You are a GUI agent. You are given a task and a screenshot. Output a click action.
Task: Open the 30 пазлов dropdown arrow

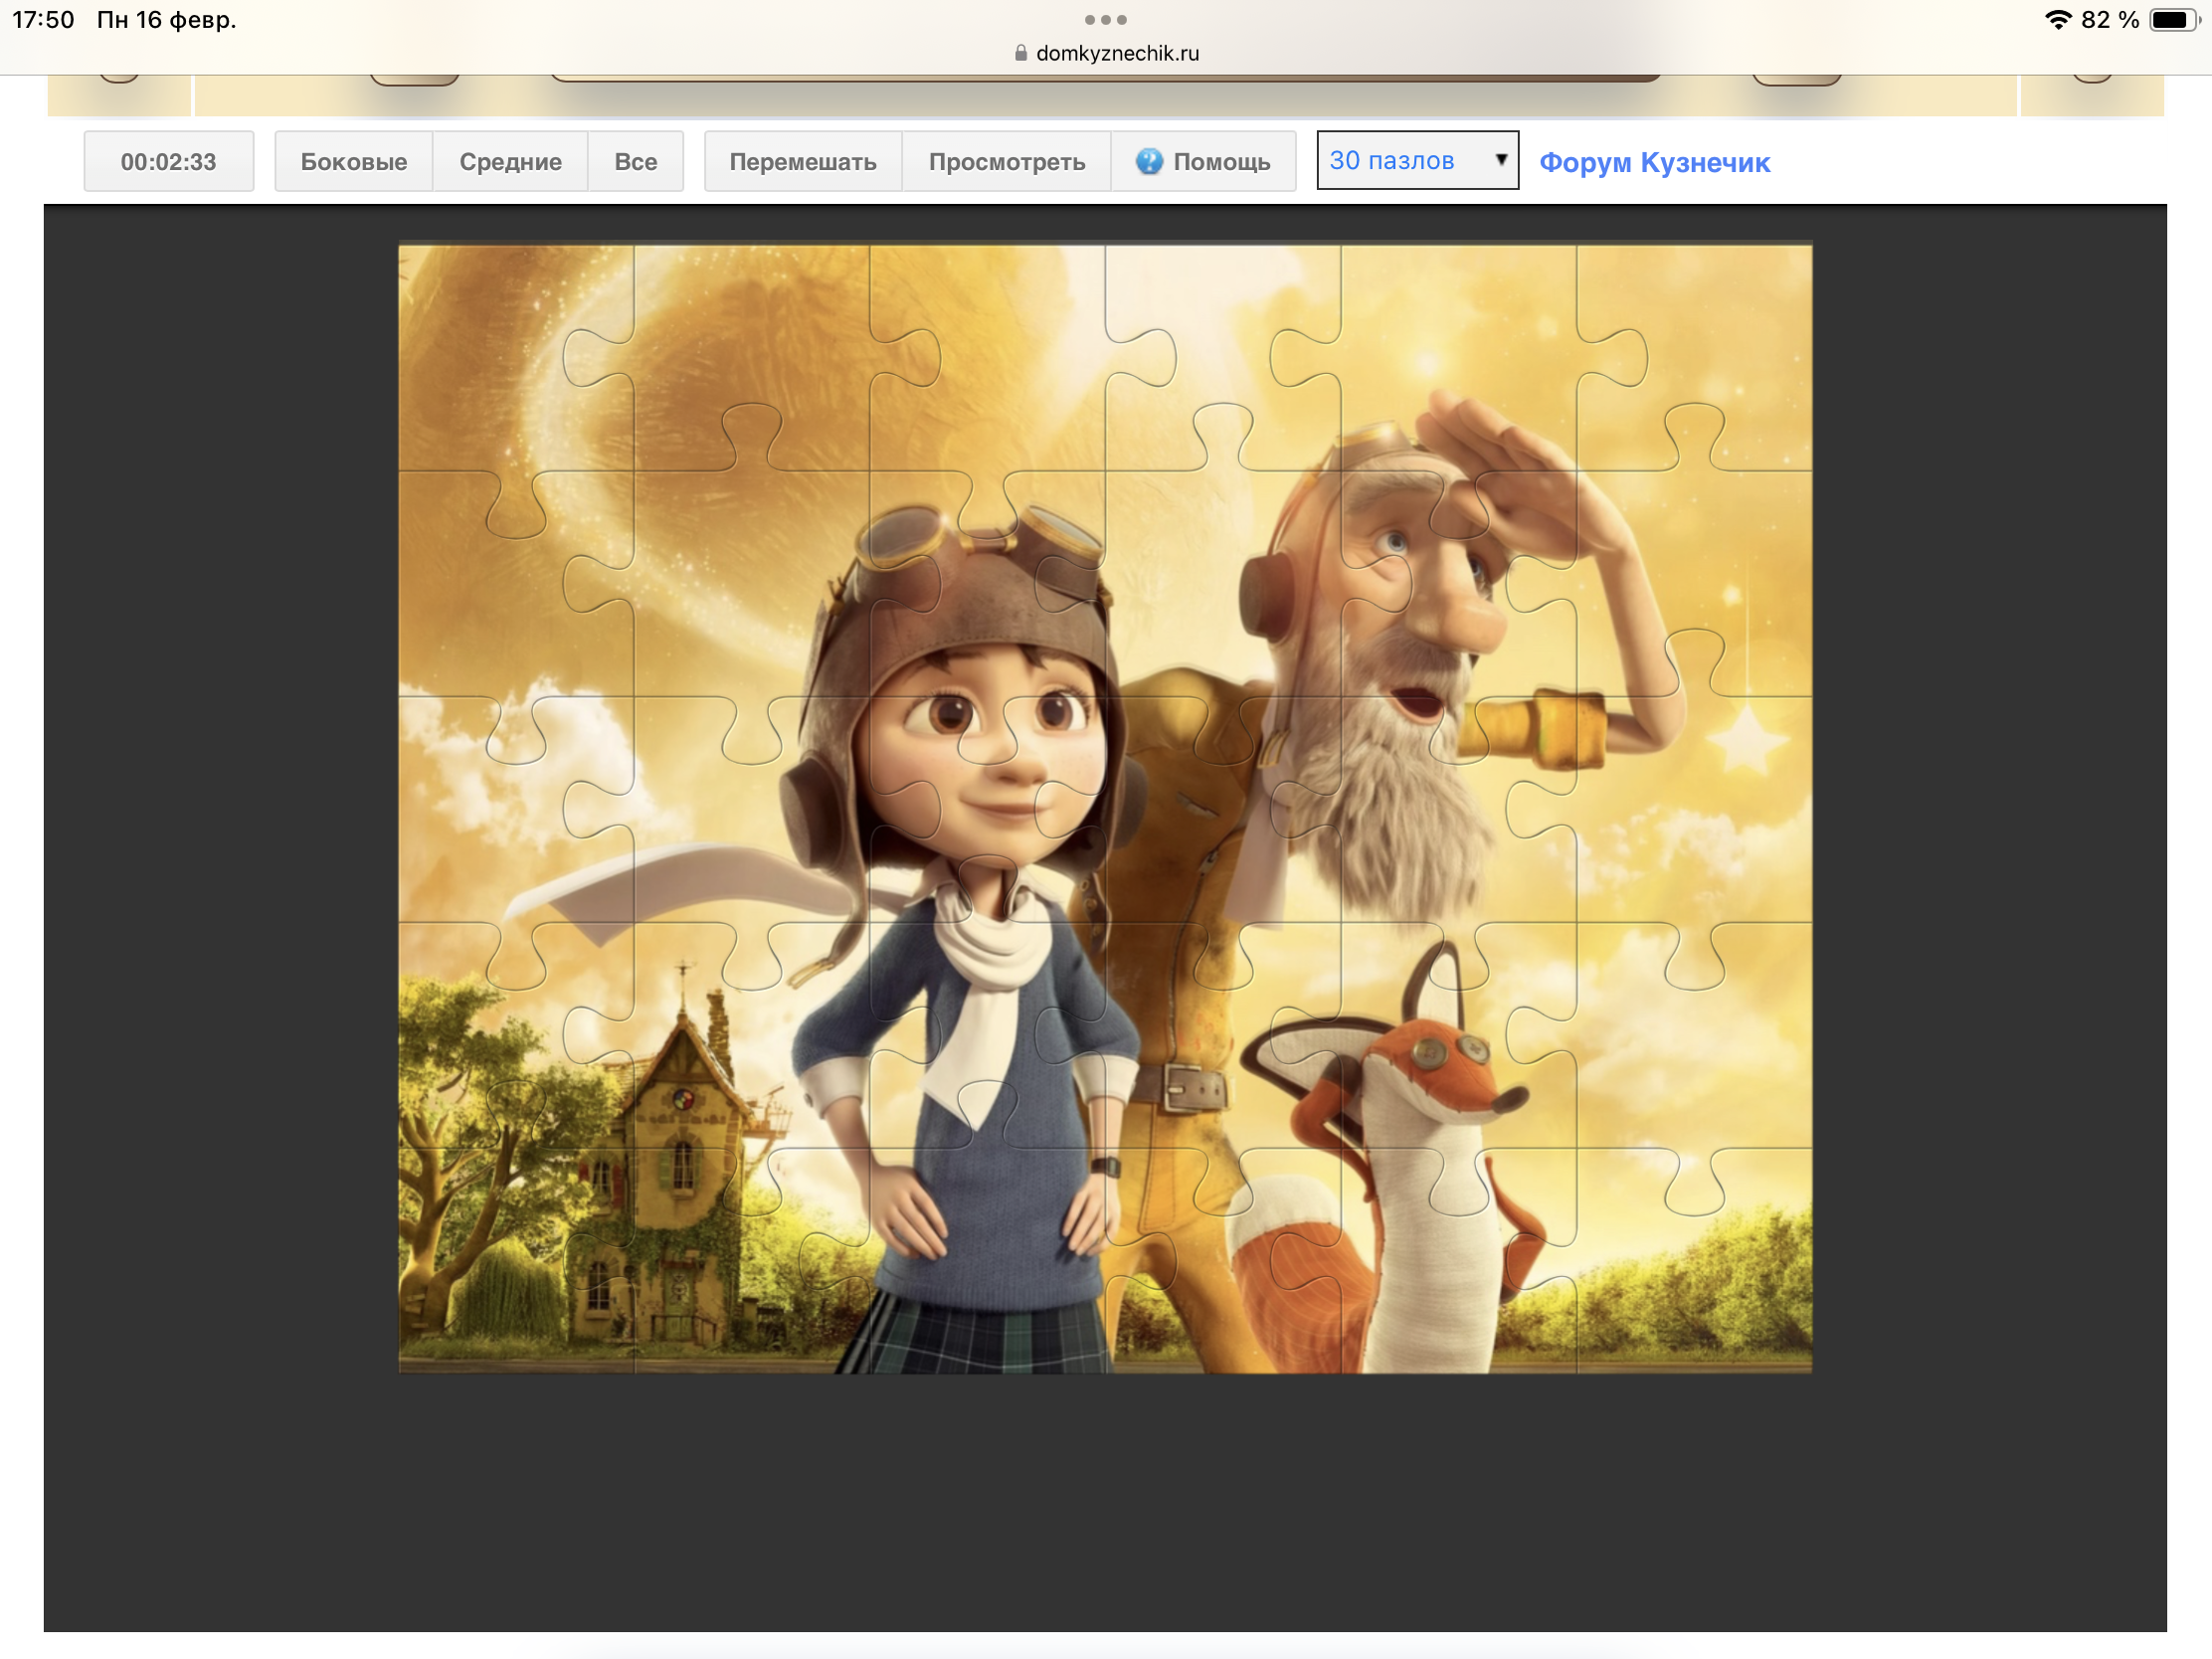pyautogui.click(x=1500, y=160)
